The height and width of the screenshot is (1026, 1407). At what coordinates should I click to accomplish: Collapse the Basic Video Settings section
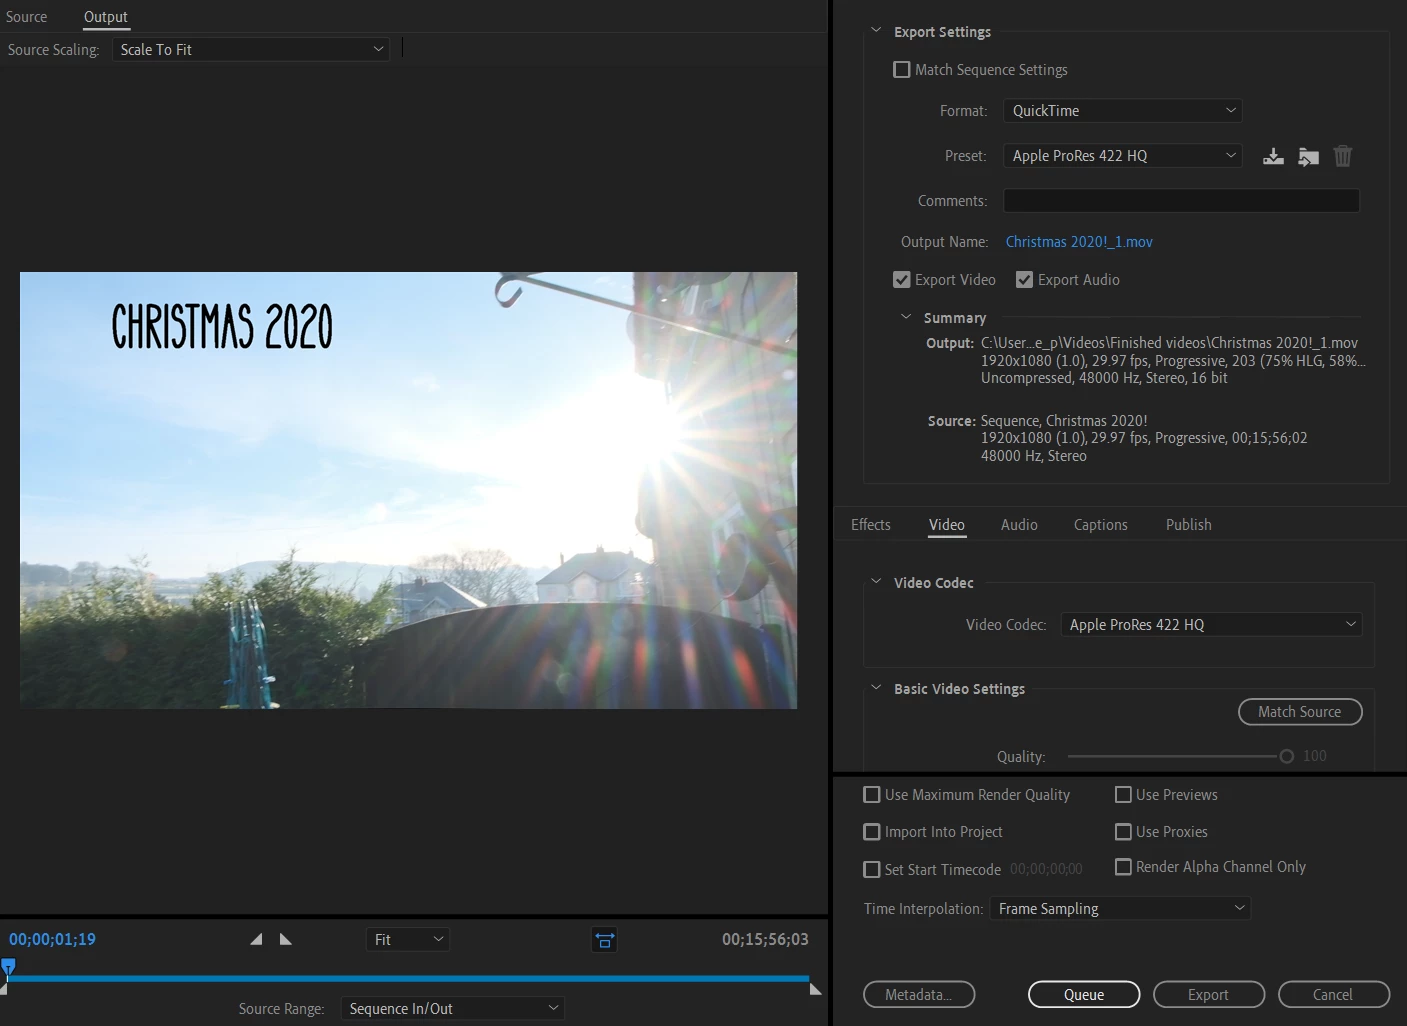pos(876,688)
